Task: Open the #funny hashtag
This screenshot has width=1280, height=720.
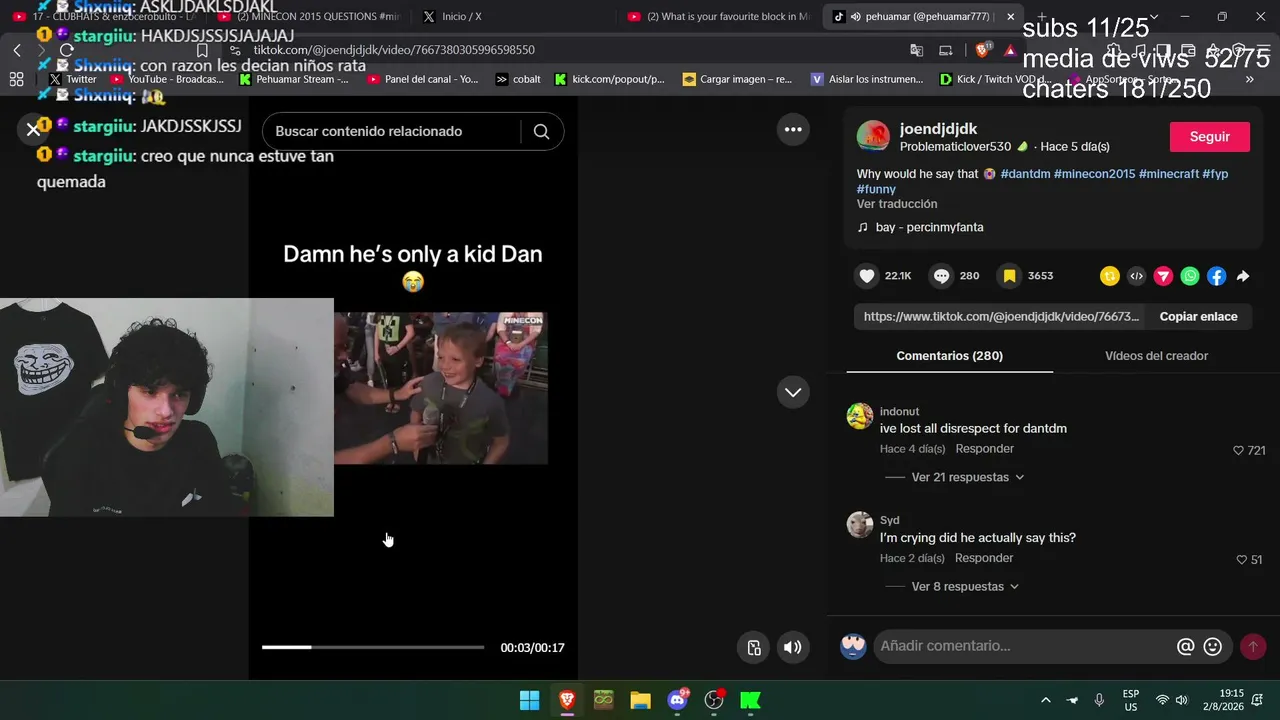Action: (876, 189)
